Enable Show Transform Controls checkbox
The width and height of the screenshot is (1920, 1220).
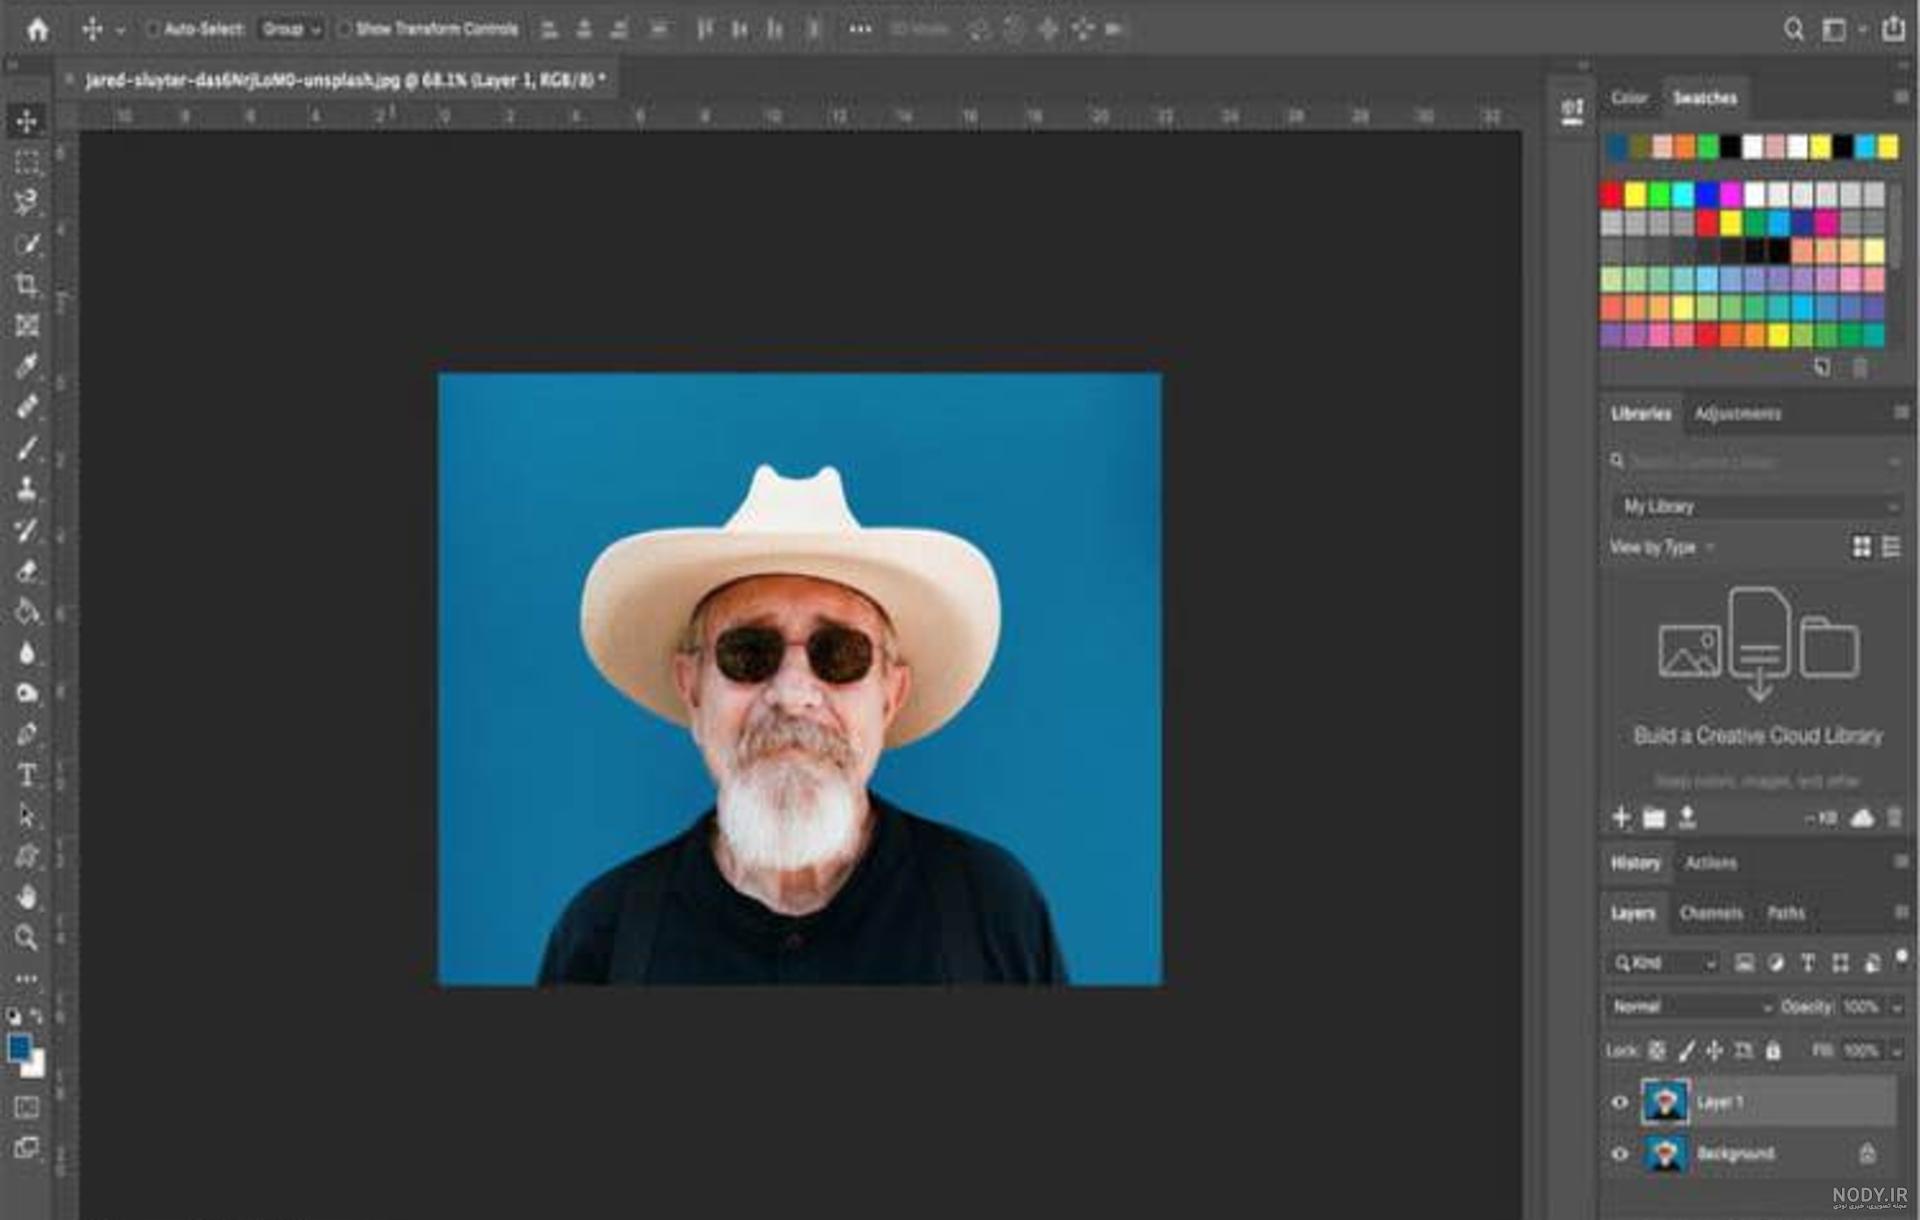click(344, 30)
